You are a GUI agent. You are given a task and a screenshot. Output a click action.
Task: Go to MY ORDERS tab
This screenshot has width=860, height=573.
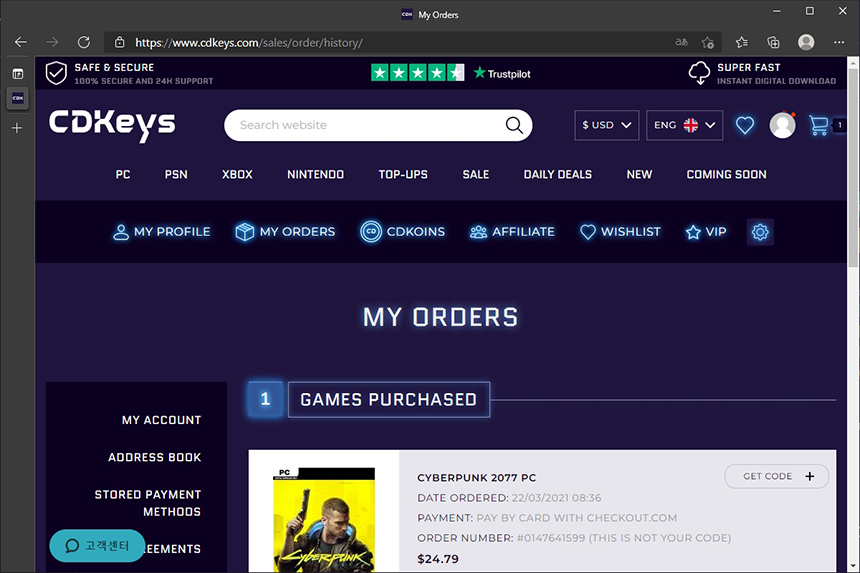coord(285,232)
